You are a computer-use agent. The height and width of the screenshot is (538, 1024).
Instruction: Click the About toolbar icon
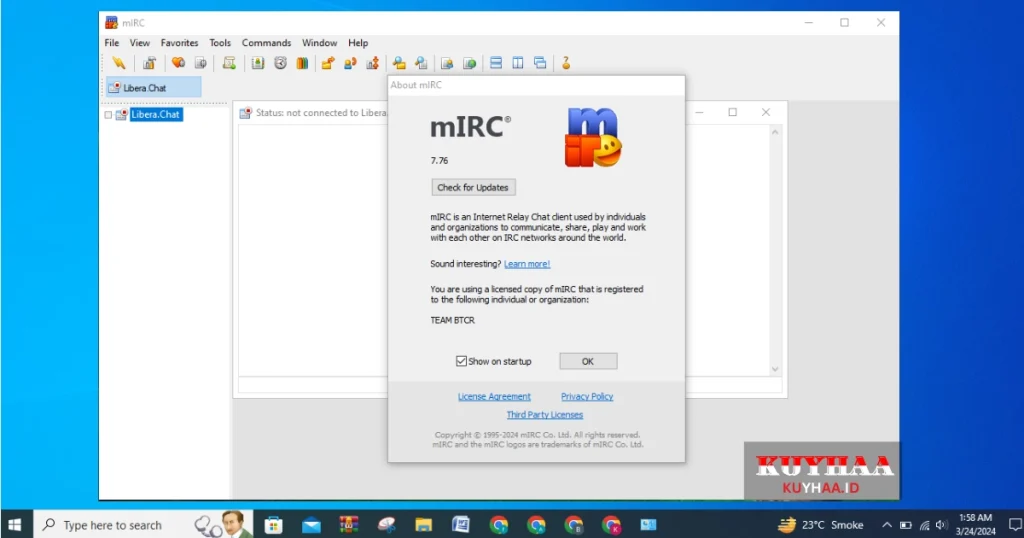(x=566, y=63)
